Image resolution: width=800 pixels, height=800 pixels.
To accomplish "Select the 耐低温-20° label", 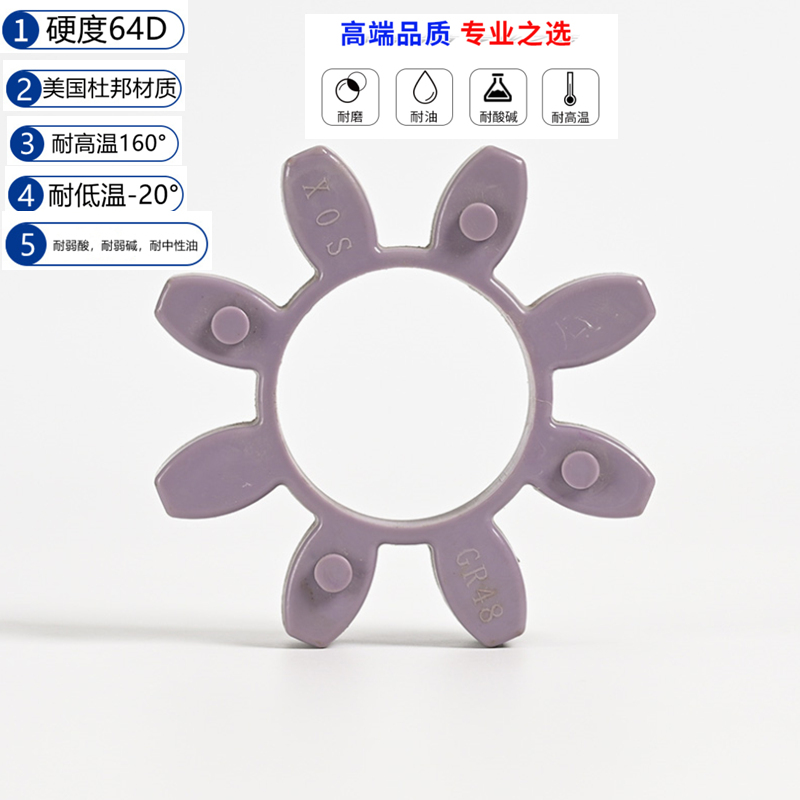I will [113, 194].
